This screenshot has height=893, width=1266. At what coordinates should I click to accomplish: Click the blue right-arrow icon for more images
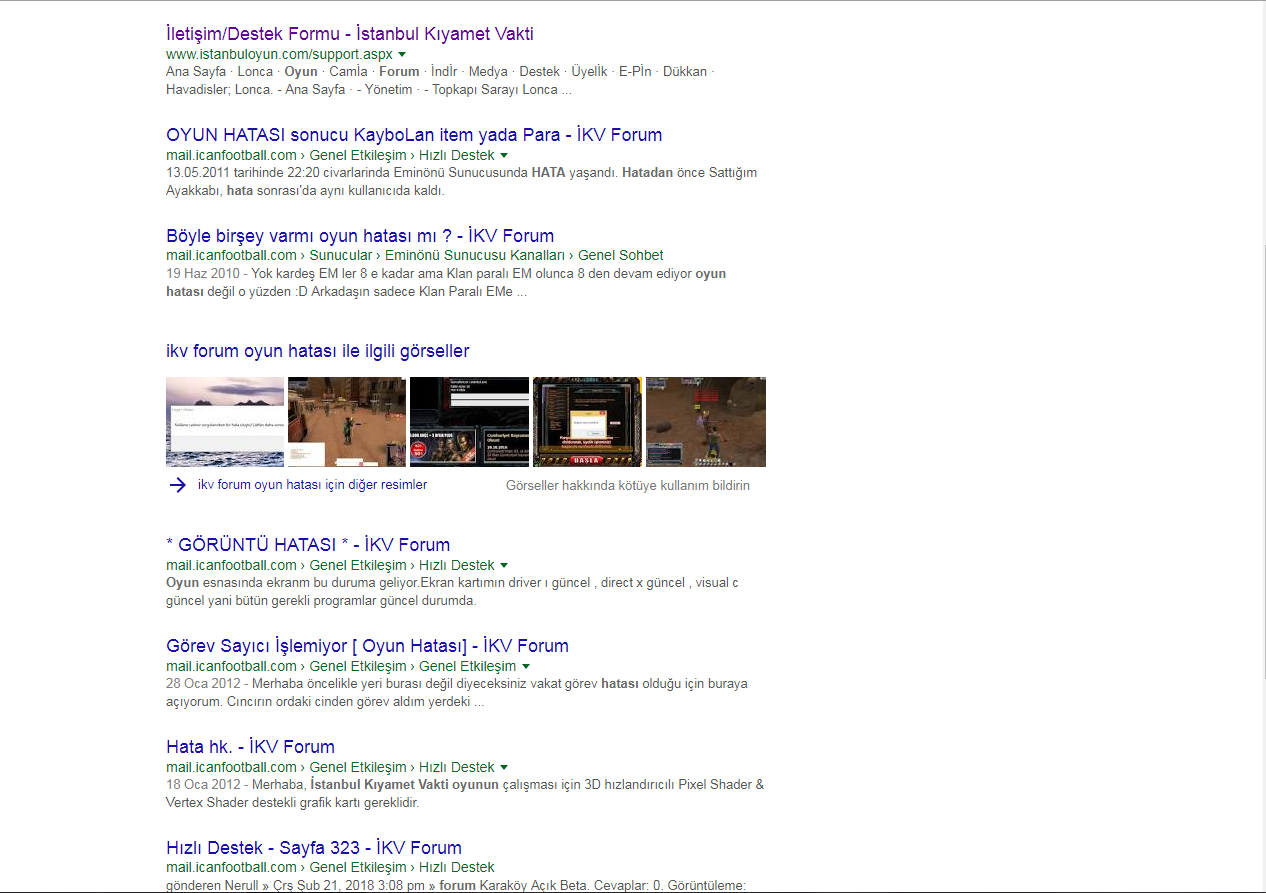(178, 485)
